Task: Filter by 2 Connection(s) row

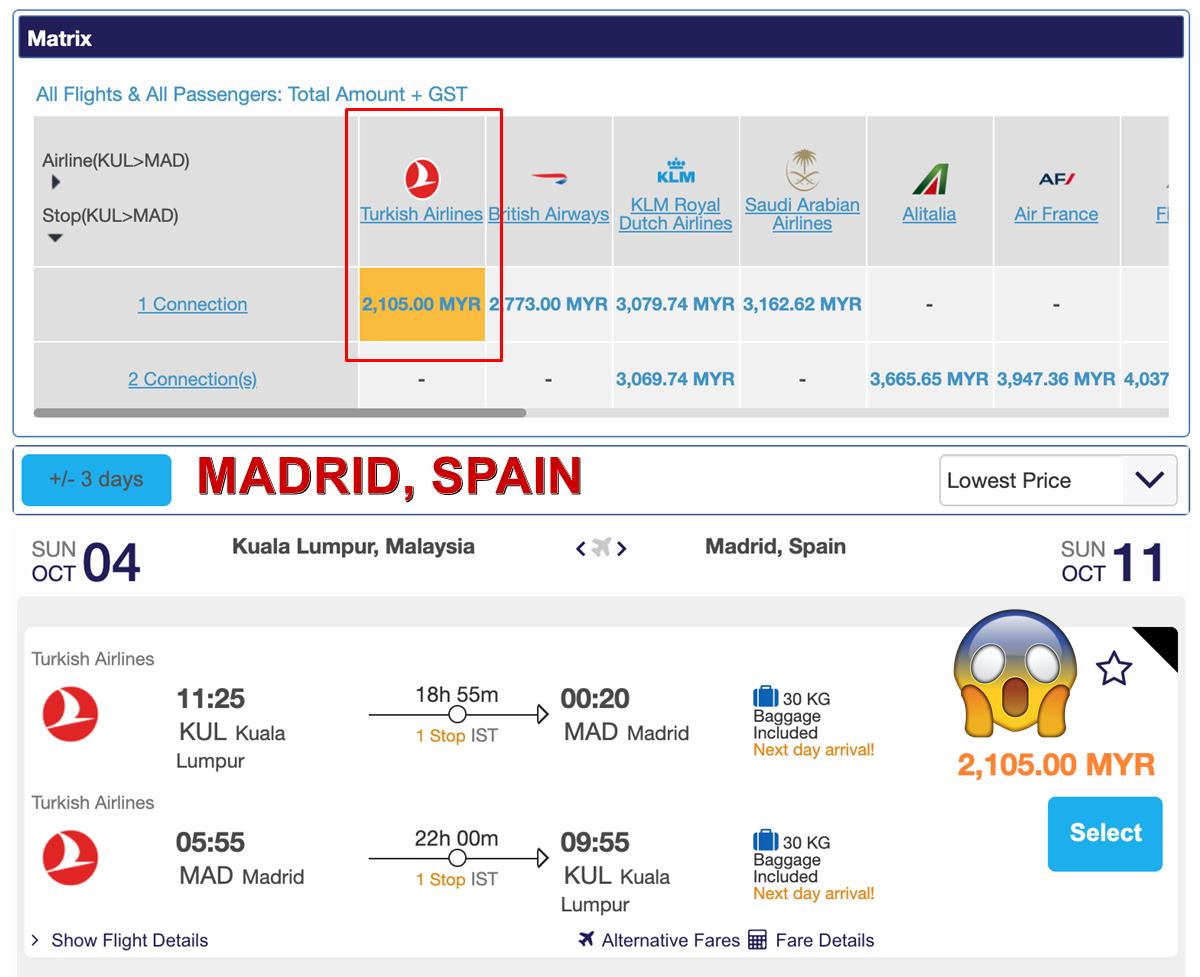Action: (193, 379)
